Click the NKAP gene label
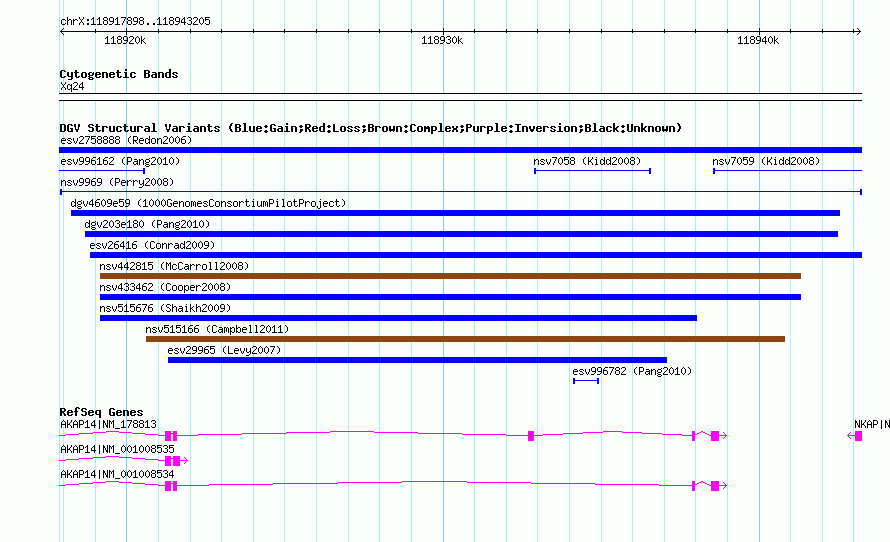Viewport: 890px width, 542px height. (872, 425)
